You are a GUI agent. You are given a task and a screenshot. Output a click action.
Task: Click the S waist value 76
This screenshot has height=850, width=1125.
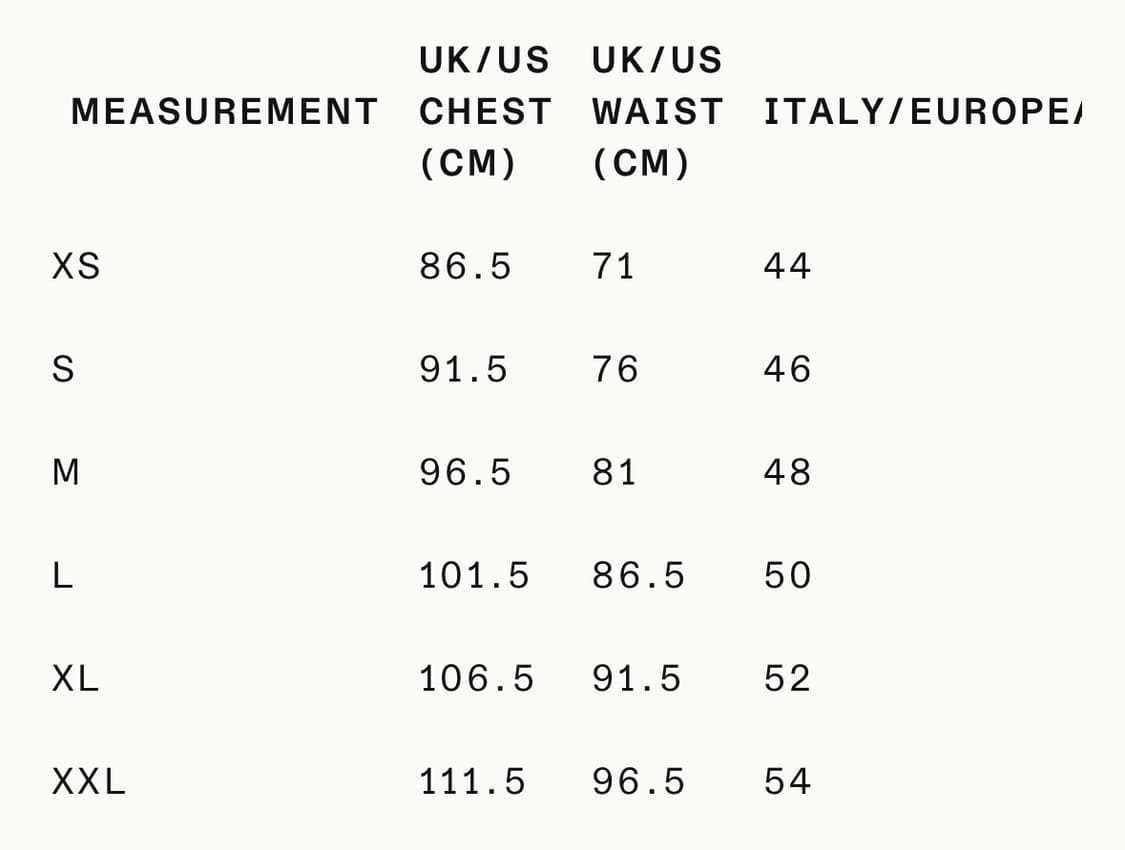pos(615,370)
